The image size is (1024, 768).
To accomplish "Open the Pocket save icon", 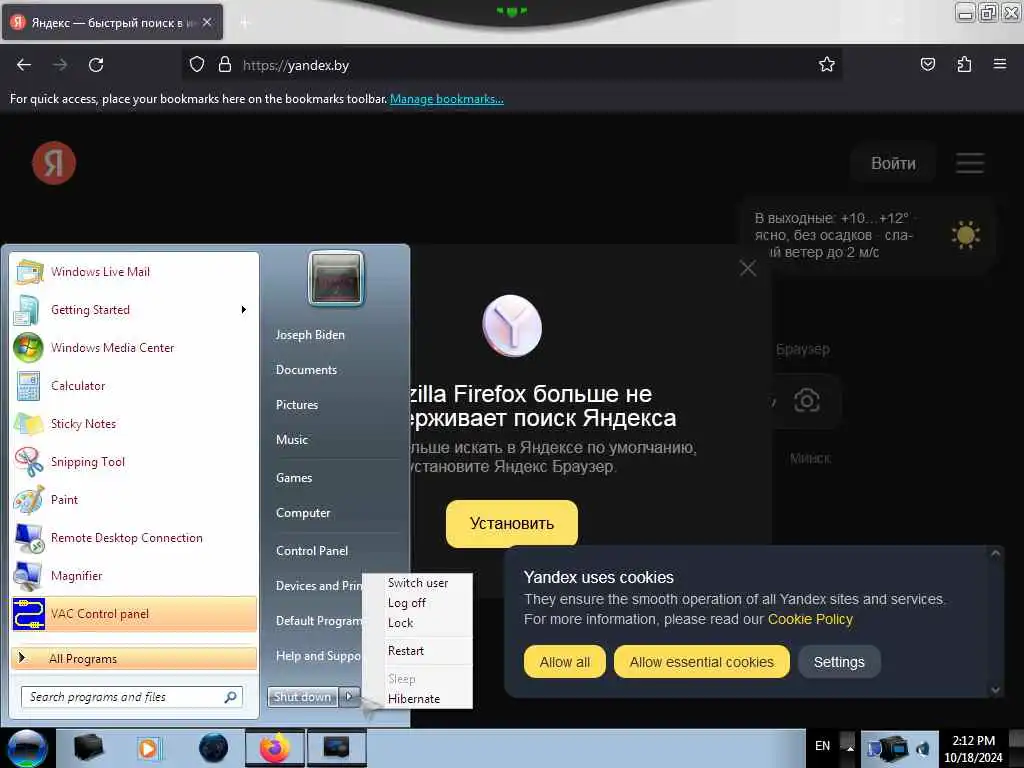I will (x=928, y=65).
